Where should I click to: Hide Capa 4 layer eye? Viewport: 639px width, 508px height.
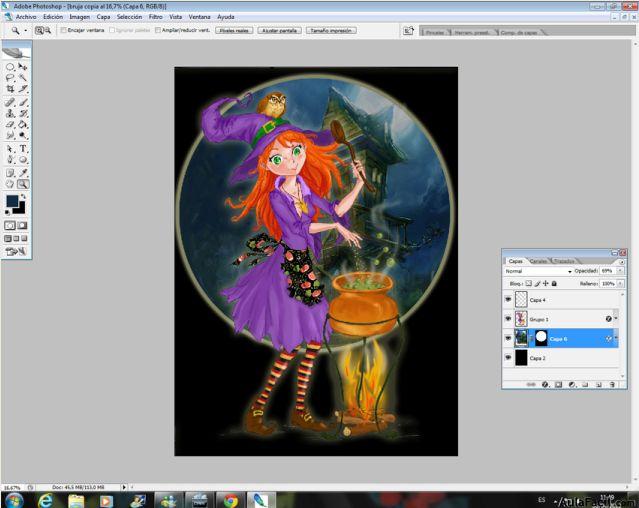pyautogui.click(x=508, y=299)
